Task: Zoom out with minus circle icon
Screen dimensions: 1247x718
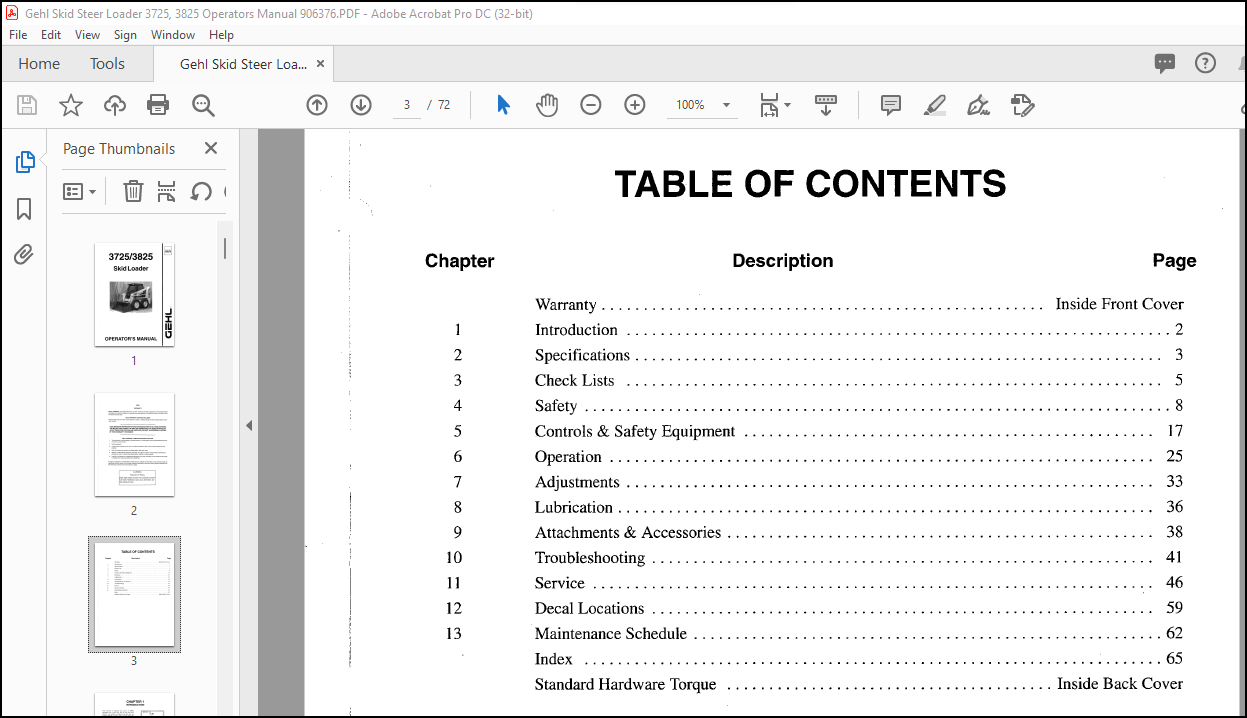Action: coord(591,105)
